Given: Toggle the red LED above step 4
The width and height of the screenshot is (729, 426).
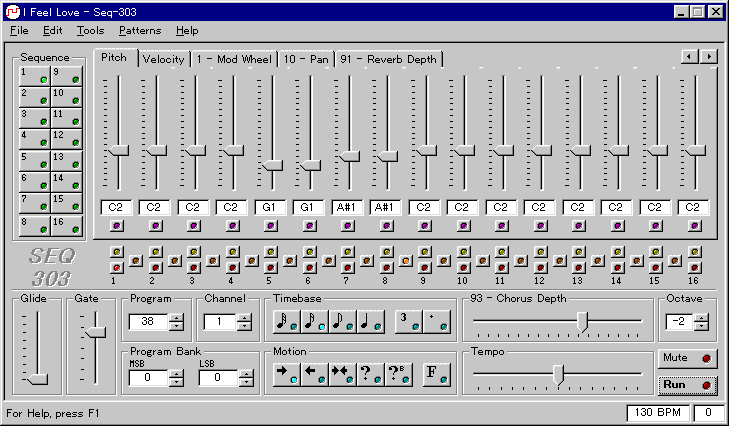Looking at the screenshot, I should [232, 268].
